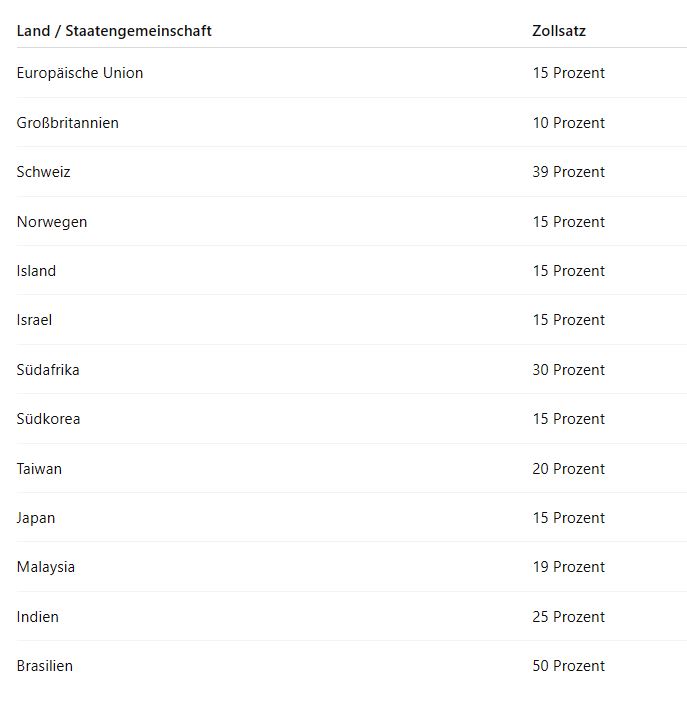Select the "Malaysia" country cell
The image size is (687, 702).
click(x=45, y=567)
